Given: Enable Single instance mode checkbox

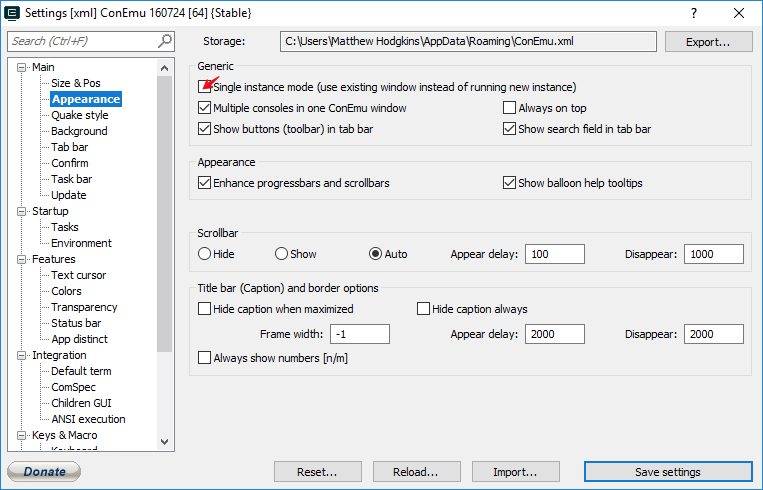Looking at the screenshot, I should (x=205, y=88).
